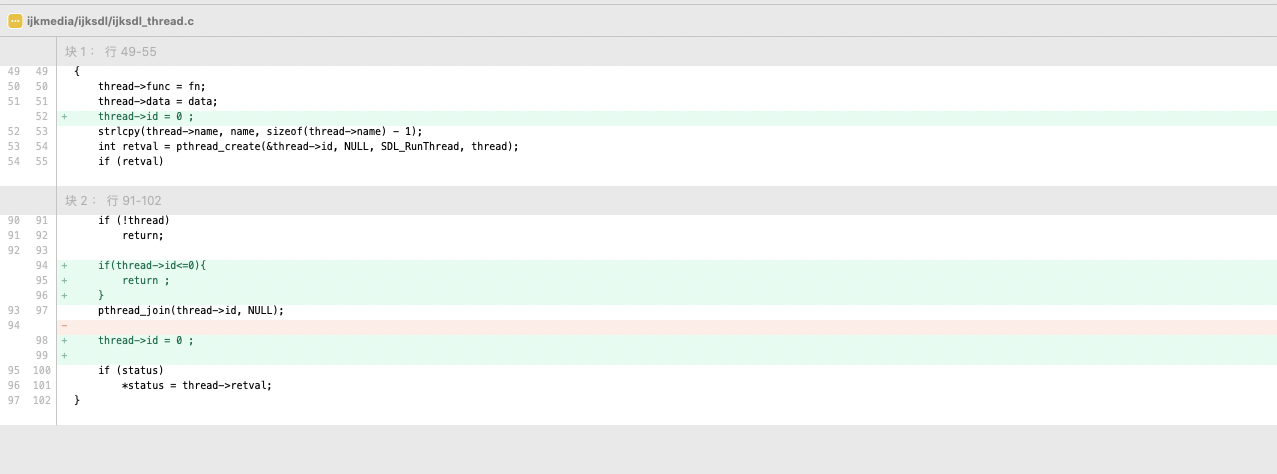
Task: Click the opening brace on line 49
Action: pyautogui.click(x=77, y=71)
